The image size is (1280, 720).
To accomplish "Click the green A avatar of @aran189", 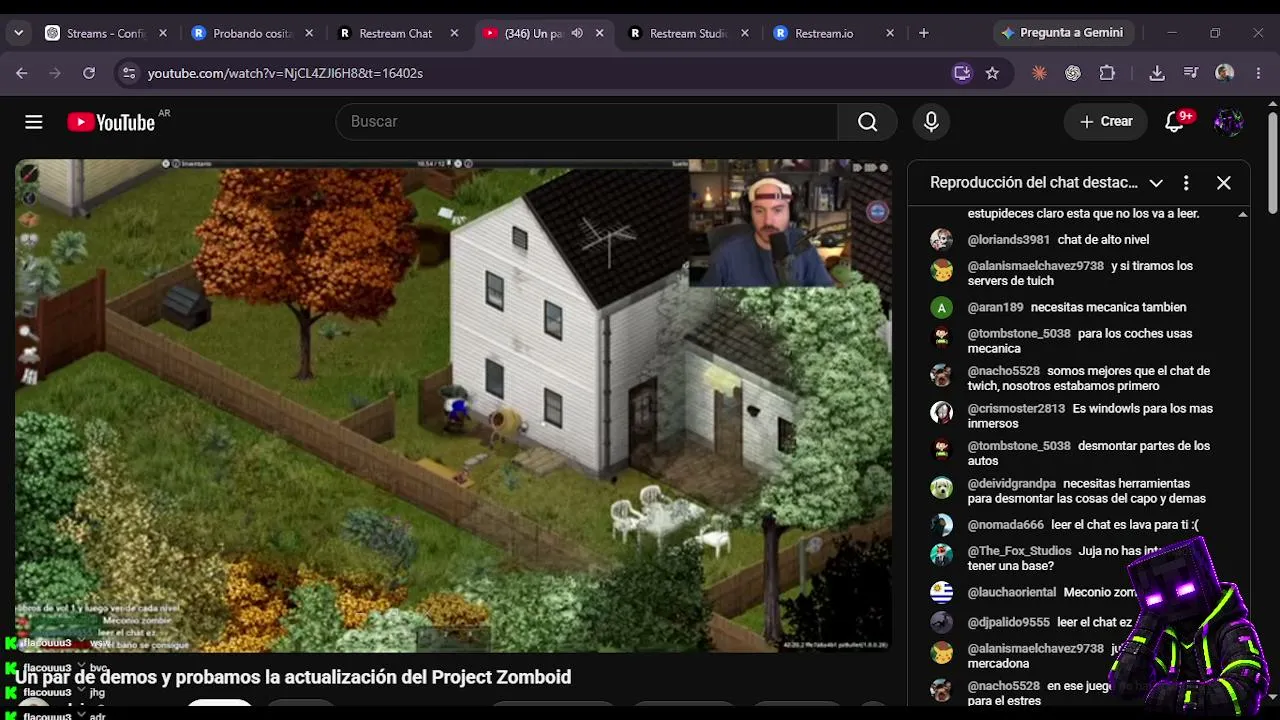I will click(941, 308).
